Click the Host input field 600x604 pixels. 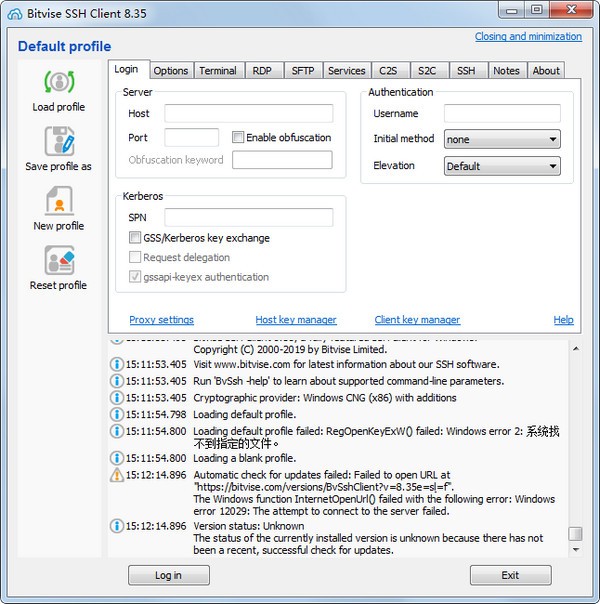[248, 113]
